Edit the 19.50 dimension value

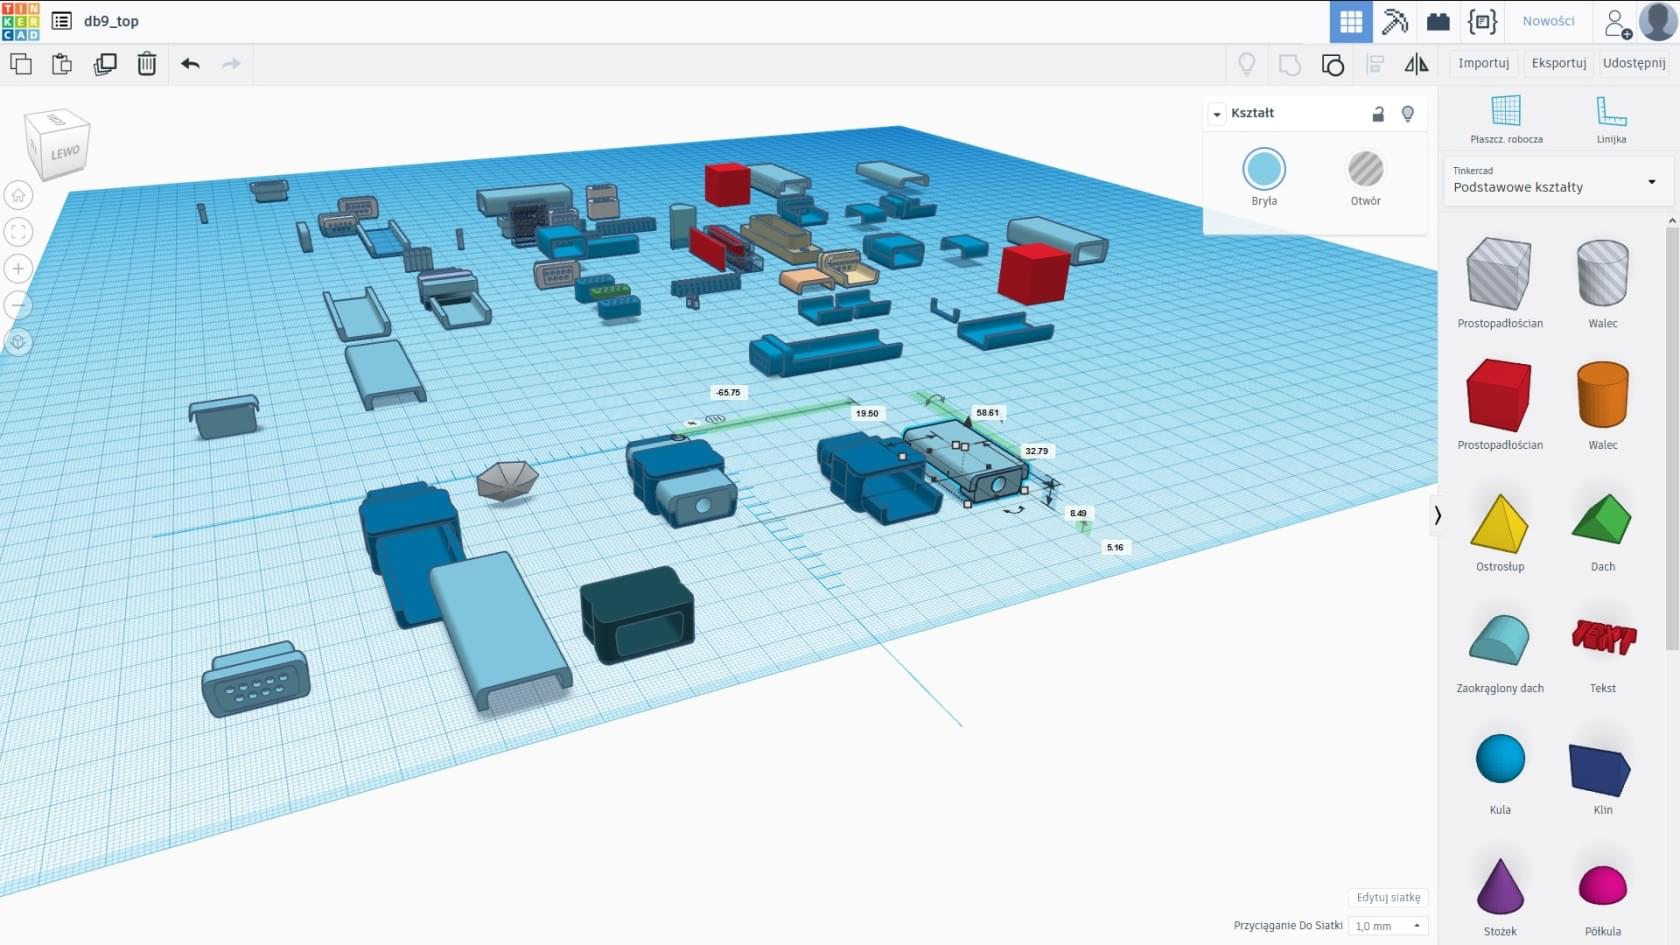pyautogui.click(x=867, y=413)
